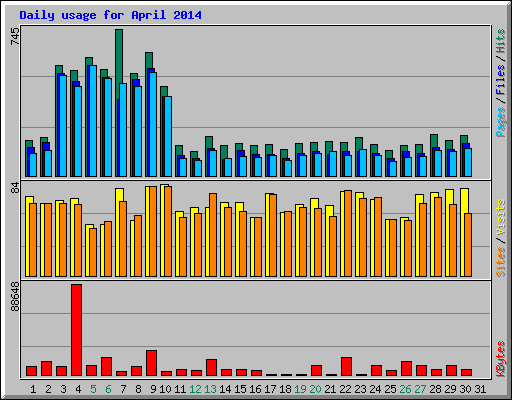Click day label 31 on x-axis
The width and height of the screenshot is (512, 400).
point(480,389)
